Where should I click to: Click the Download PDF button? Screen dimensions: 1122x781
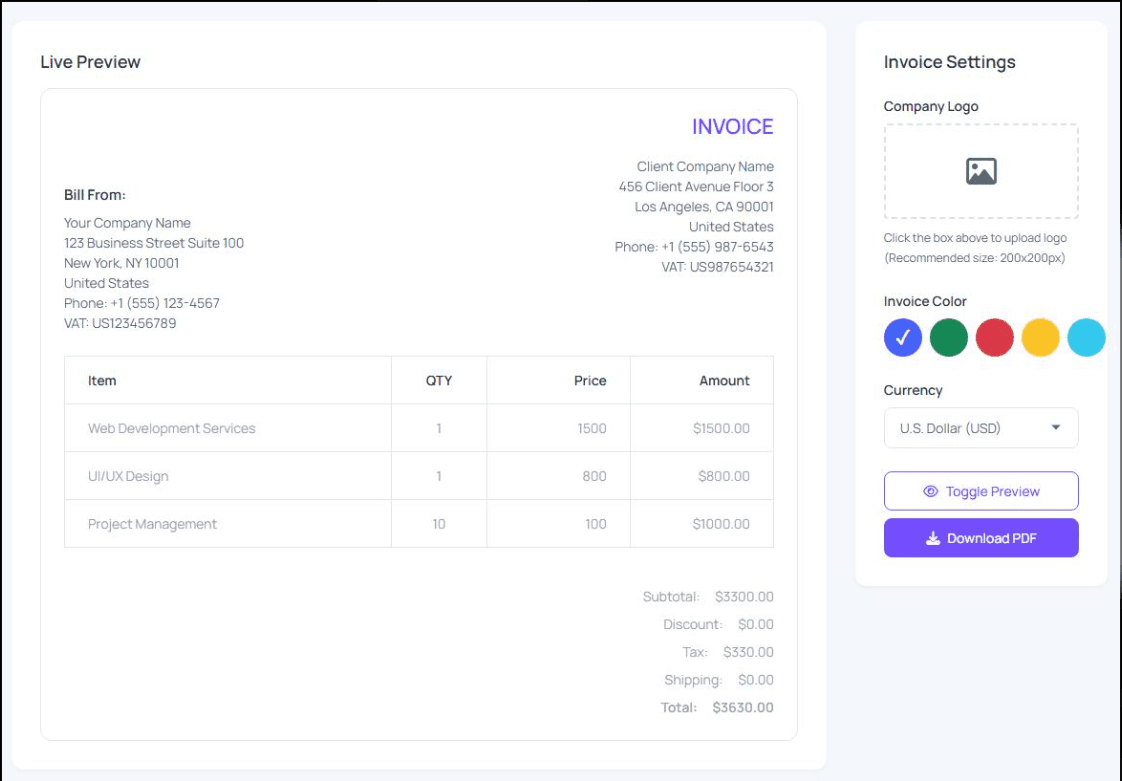(981, 538)
